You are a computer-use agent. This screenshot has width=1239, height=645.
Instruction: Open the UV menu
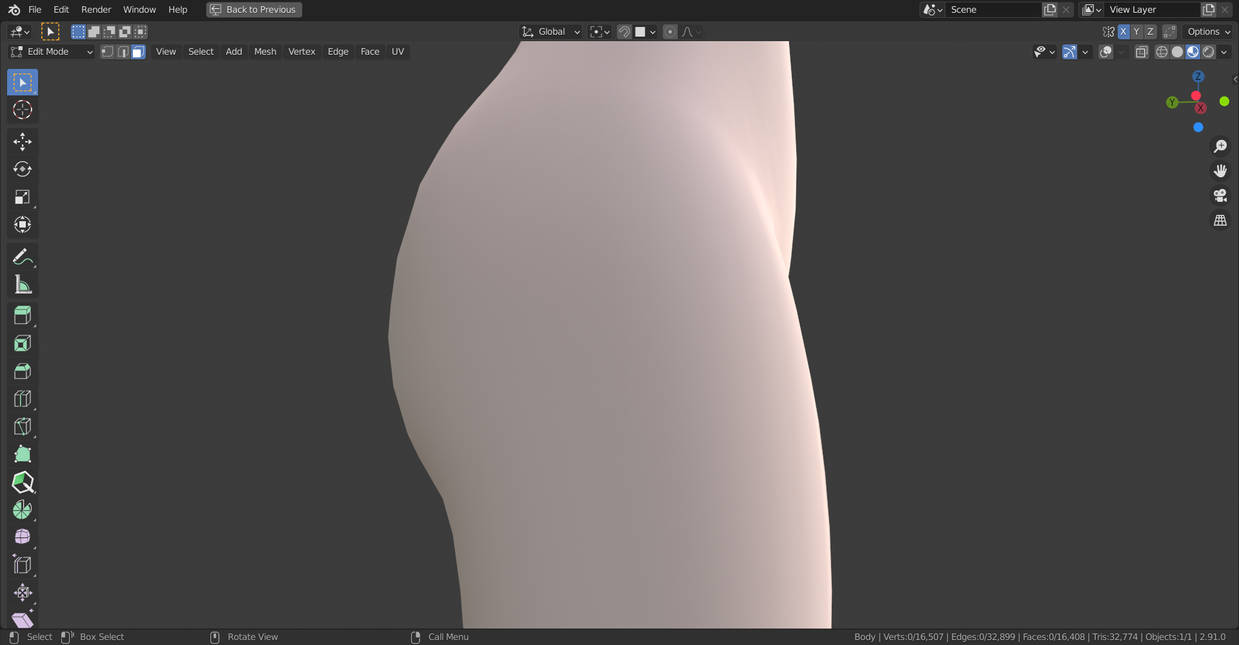tap(398, 52)
